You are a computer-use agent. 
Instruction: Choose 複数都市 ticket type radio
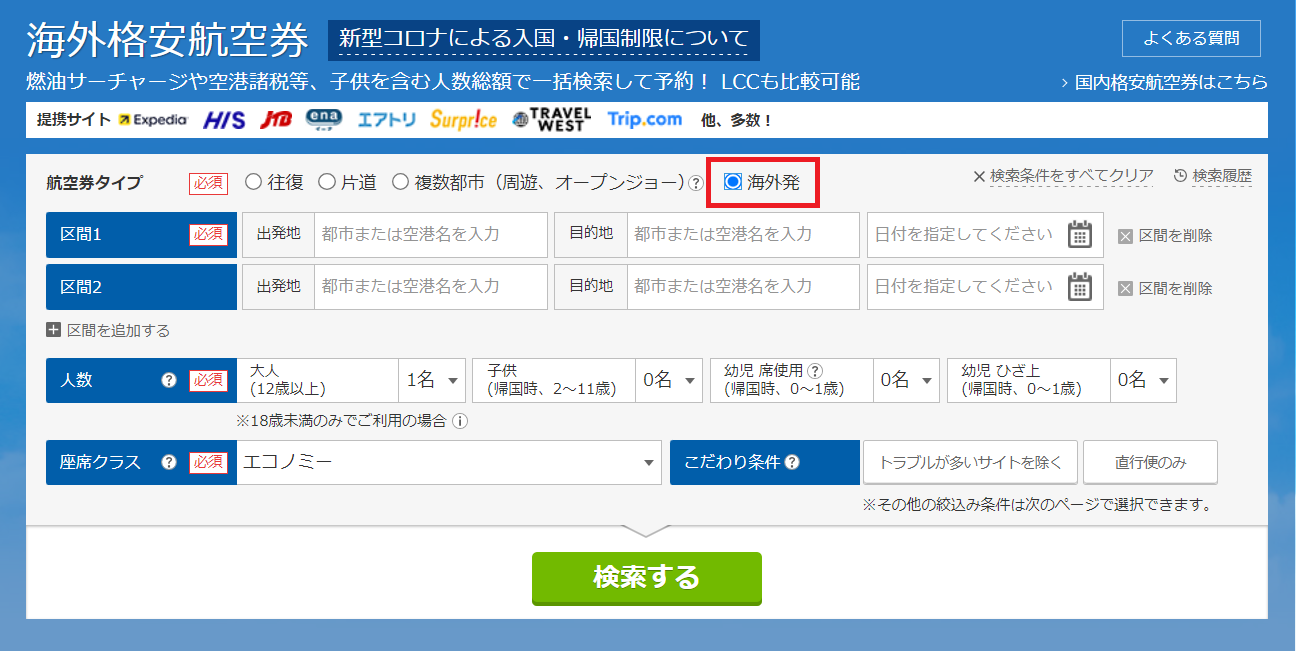(x=400, y=182)
